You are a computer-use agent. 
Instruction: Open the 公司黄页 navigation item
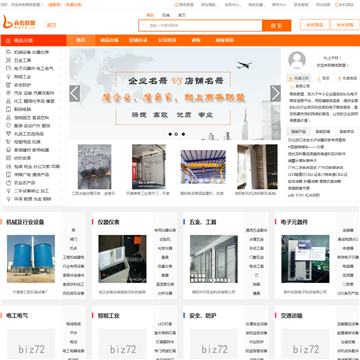pos(167,40)
